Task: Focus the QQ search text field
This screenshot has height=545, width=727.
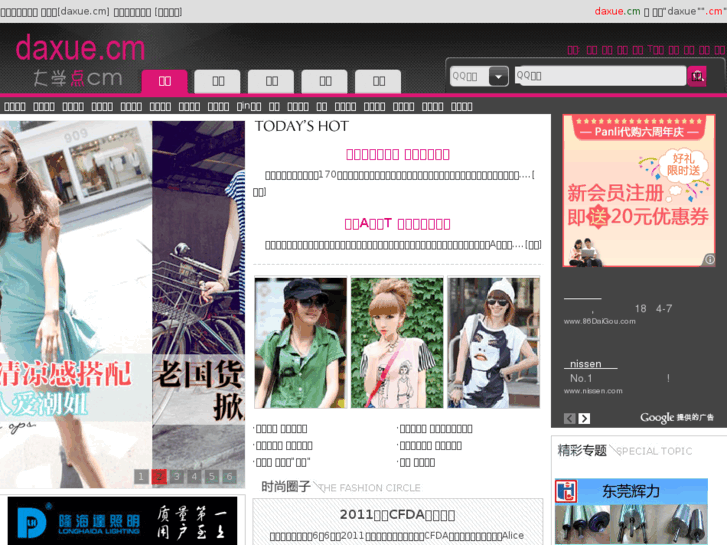Action: click(600, 76)
